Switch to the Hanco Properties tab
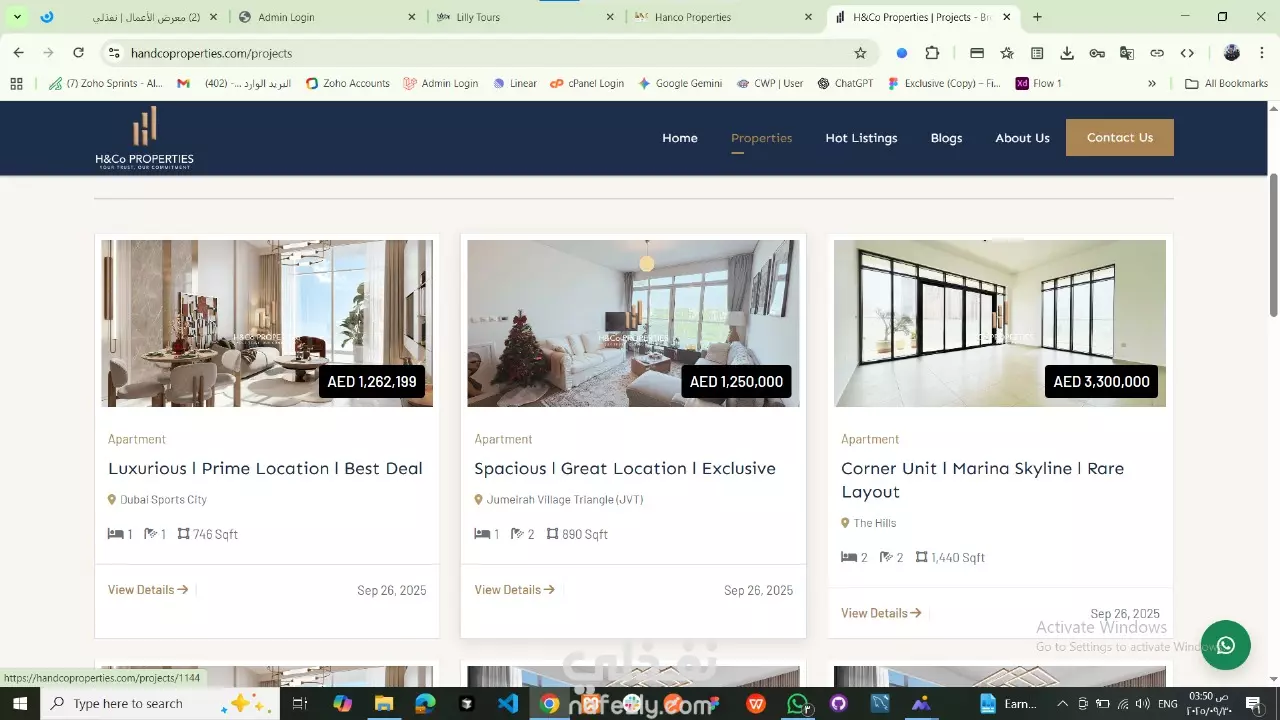Viewport: 1280px width, 720px height. point(725,17)
